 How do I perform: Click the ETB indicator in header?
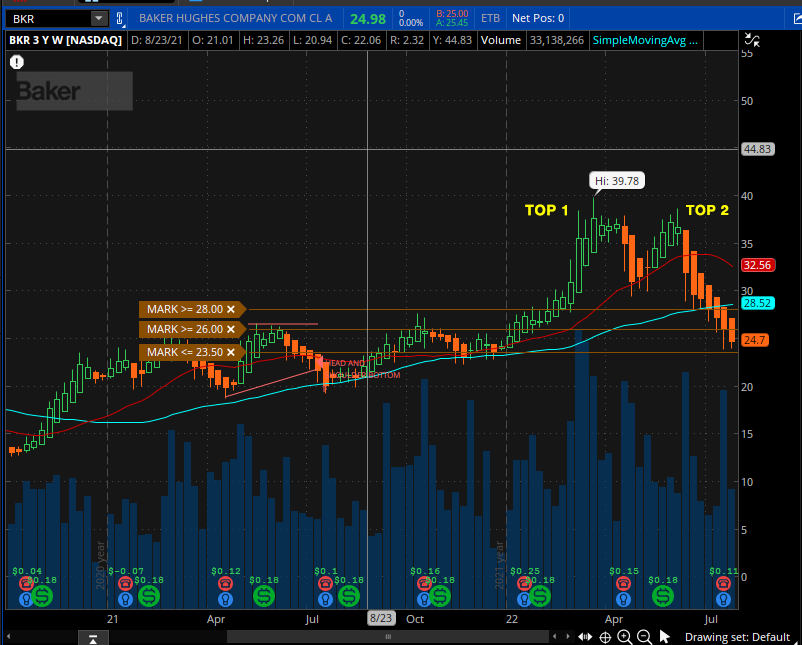pos(490,18)
